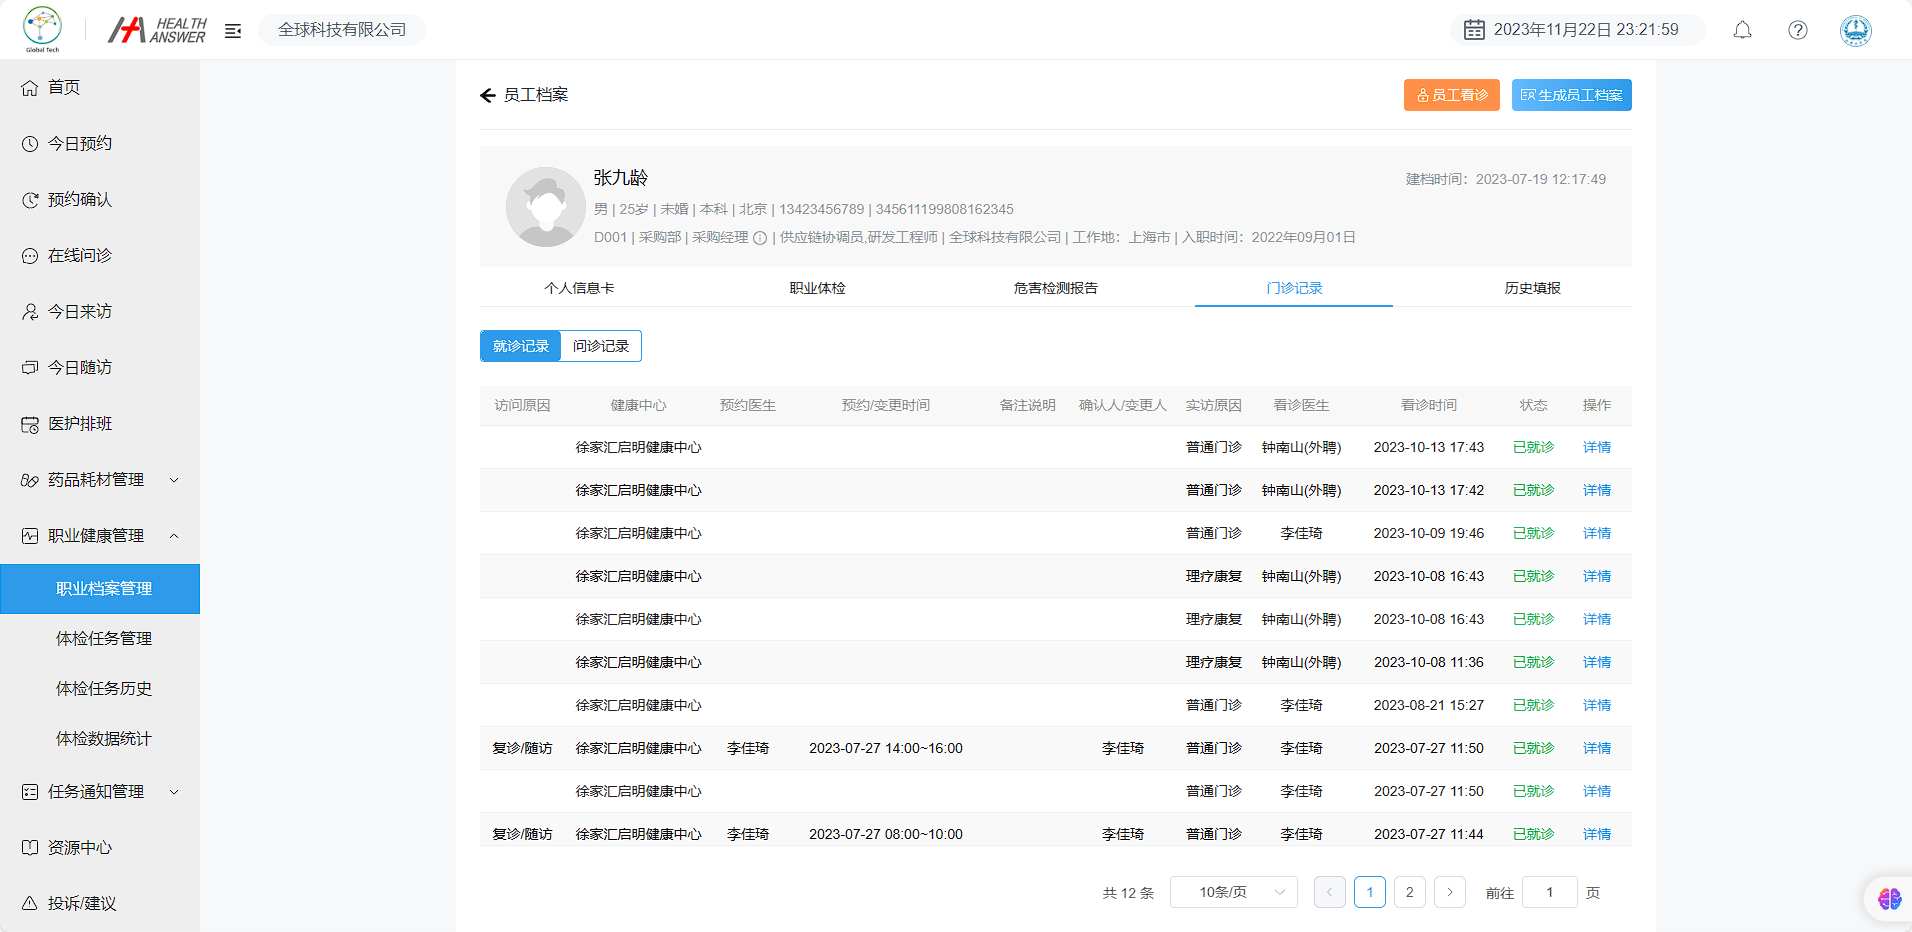Click the 预约/变更时间 column header

[x=886, y=405]
